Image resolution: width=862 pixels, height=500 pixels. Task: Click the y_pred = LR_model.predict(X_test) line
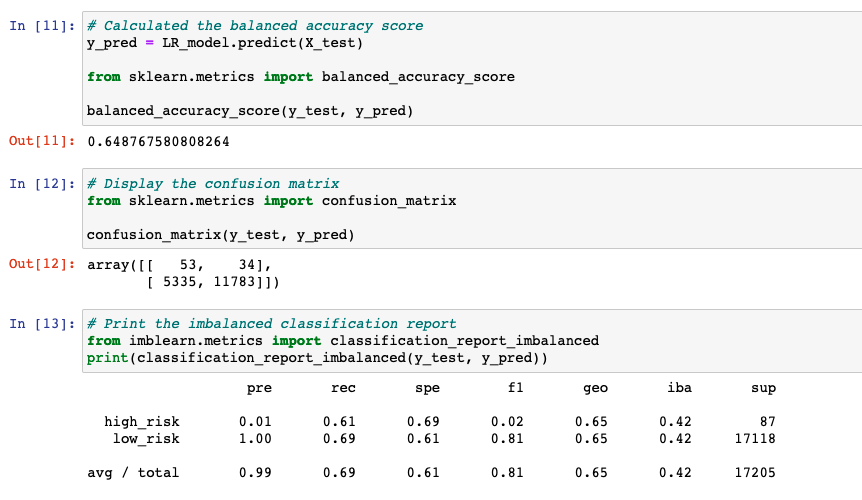[225, 43]
